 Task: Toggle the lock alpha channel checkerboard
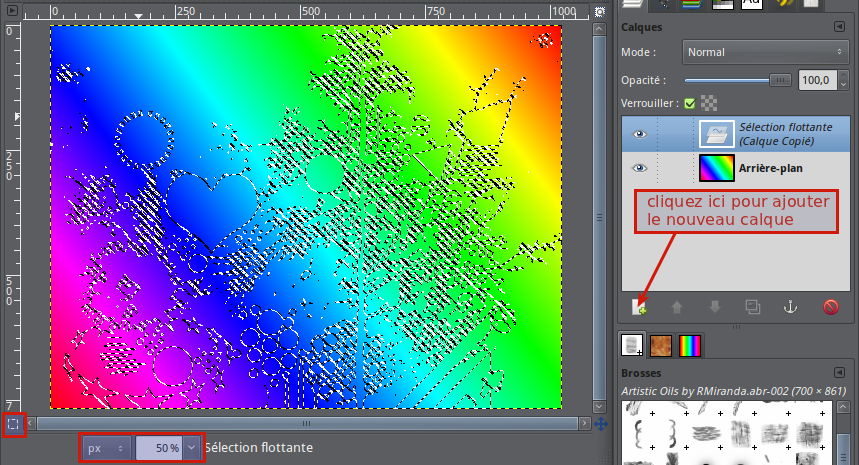[708, 102]
